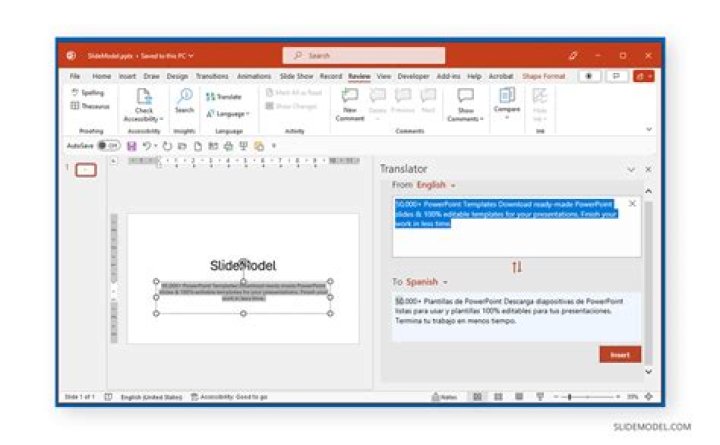Start the slide show from the quick access toolbar
The height and width of the screenshot is (445, 720).
point(243,146)
